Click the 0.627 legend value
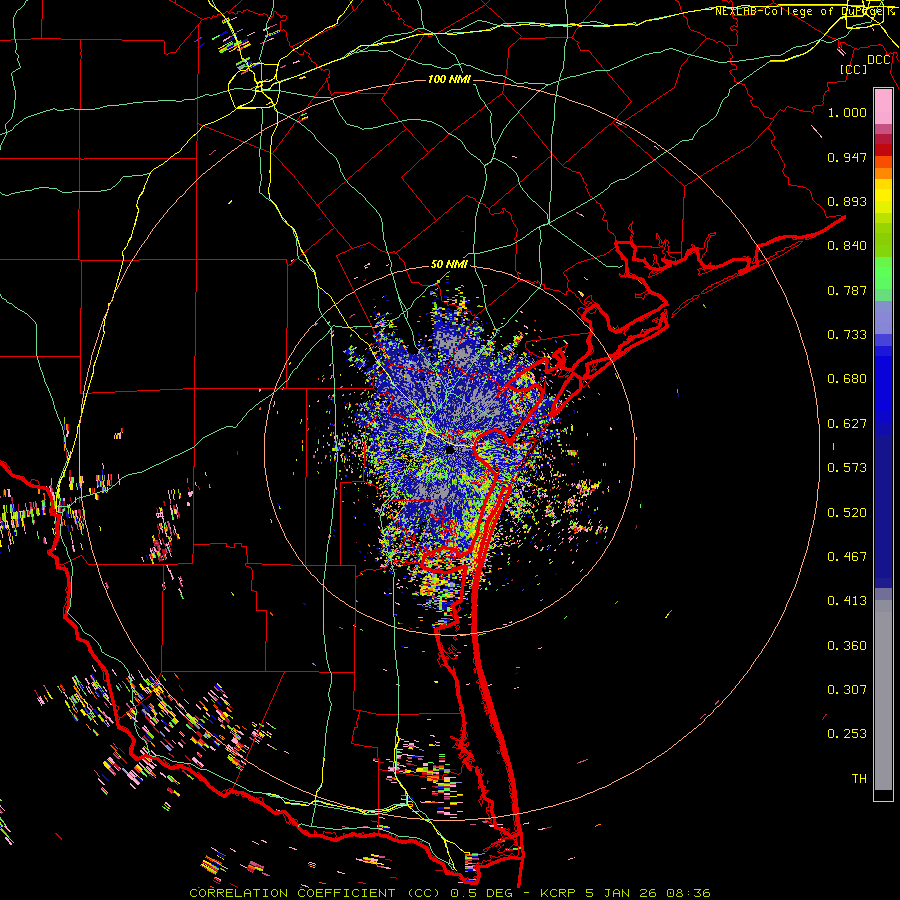The width and height of the screenshot is (900, 900). pyautogui.click(x=847, y=424)
